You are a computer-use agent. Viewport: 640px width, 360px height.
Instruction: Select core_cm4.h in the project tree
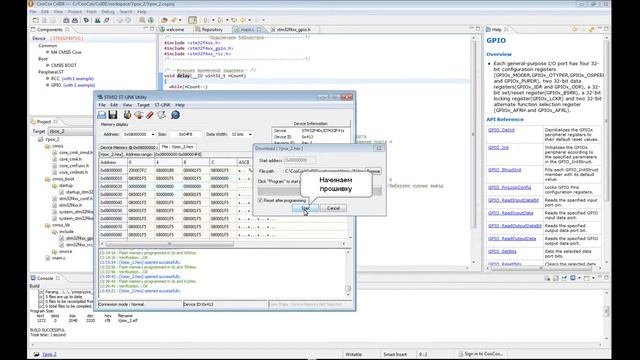click(70, 159)
